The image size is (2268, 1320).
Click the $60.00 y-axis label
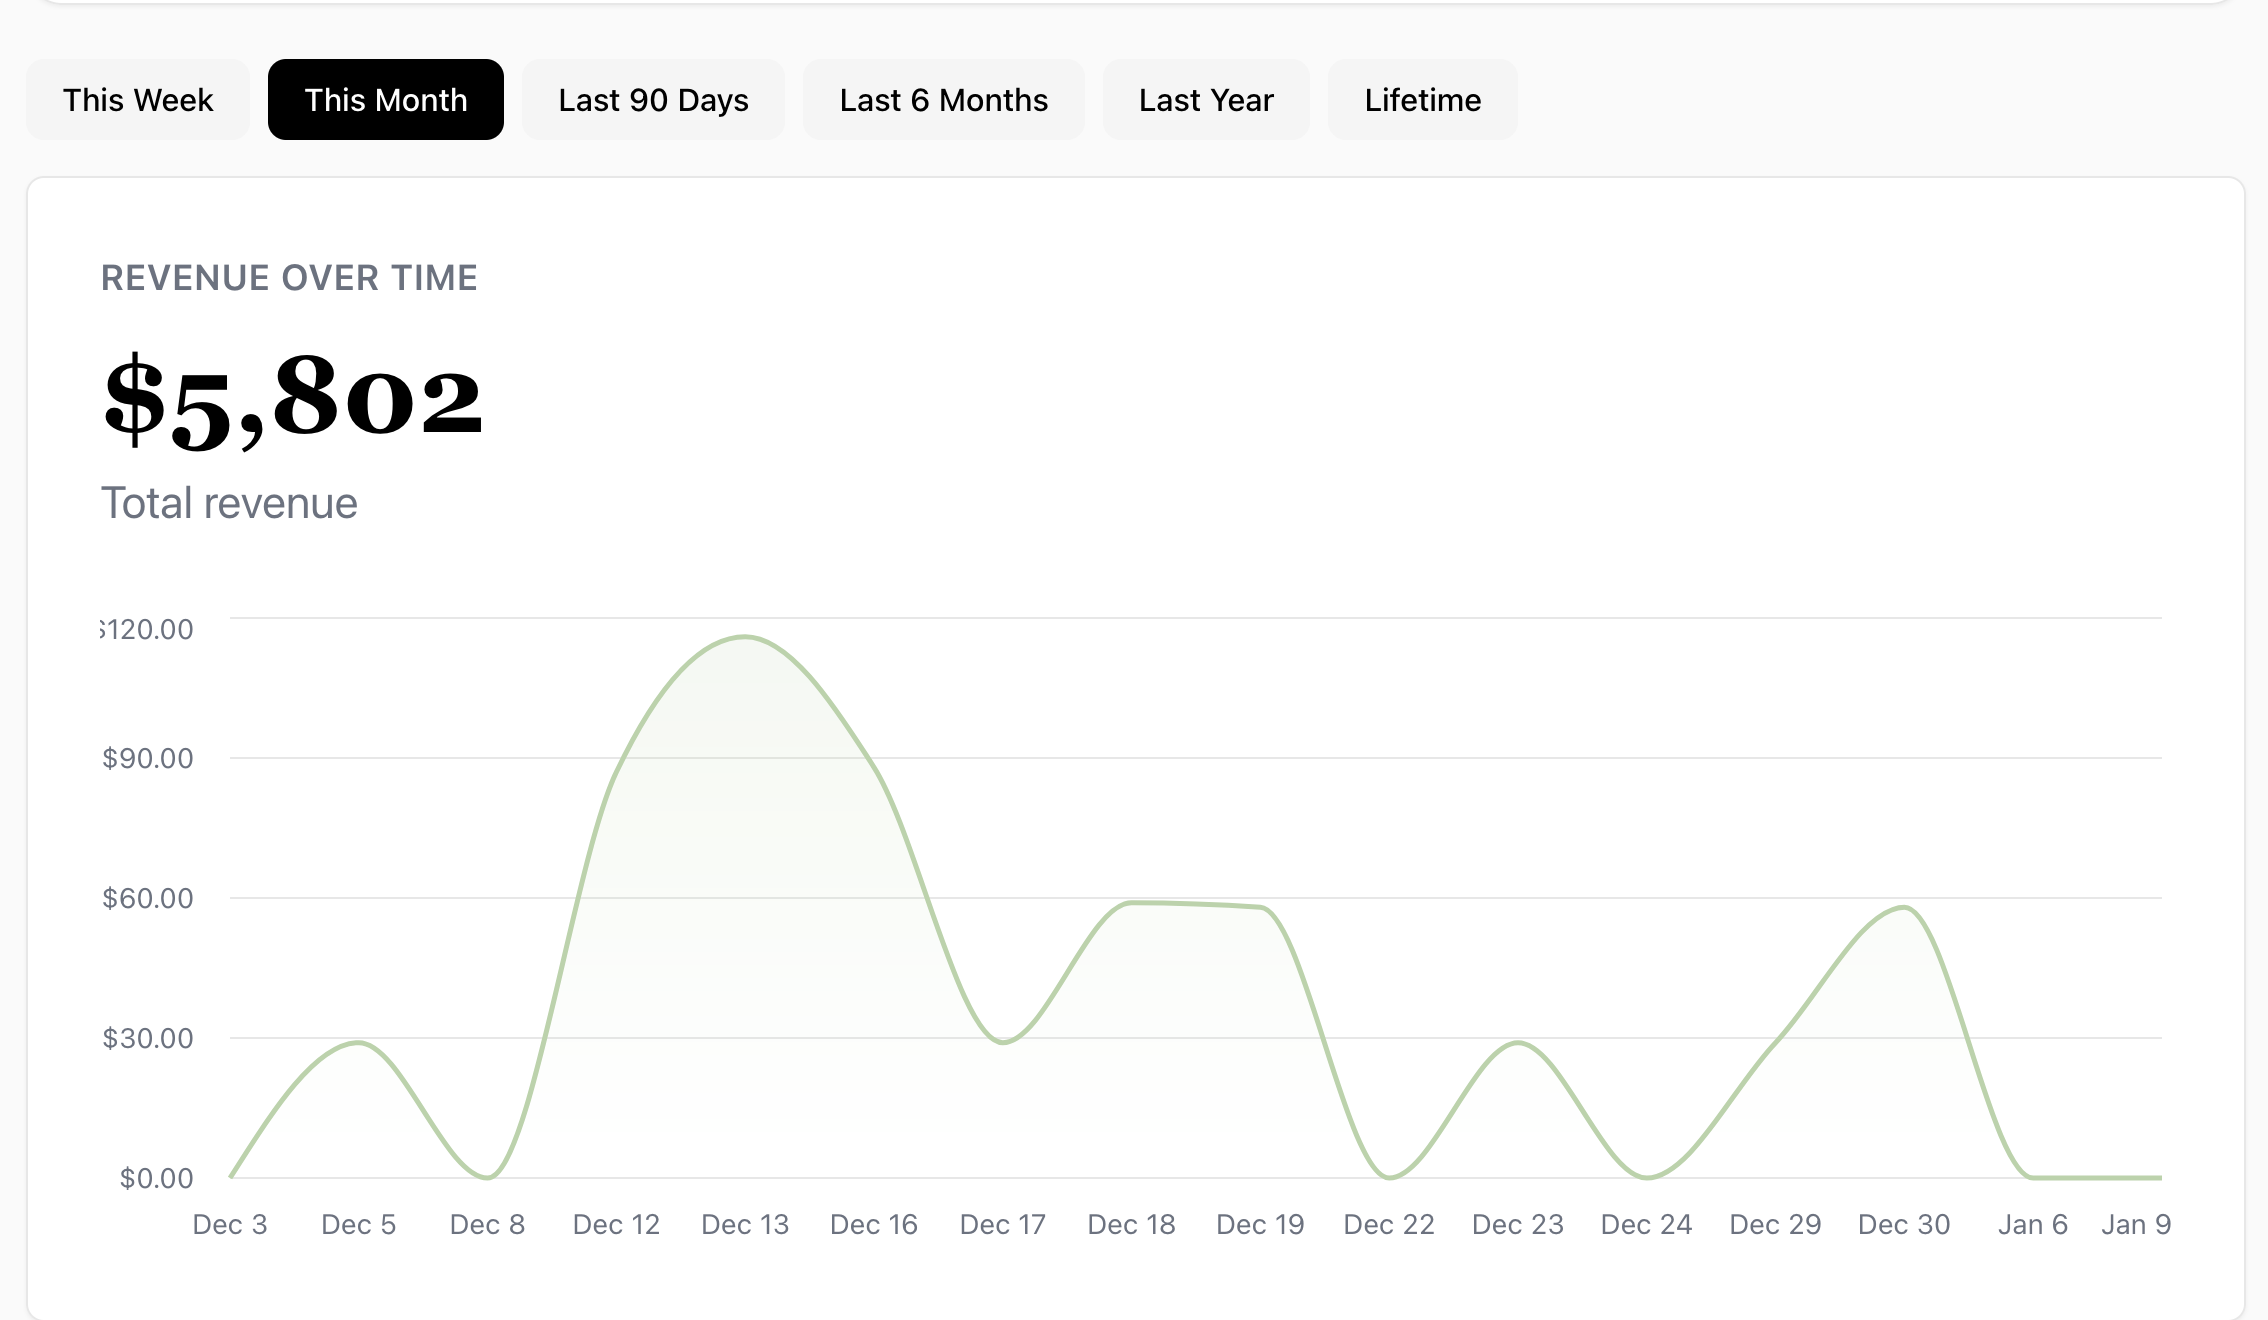[x=148, y=898]
